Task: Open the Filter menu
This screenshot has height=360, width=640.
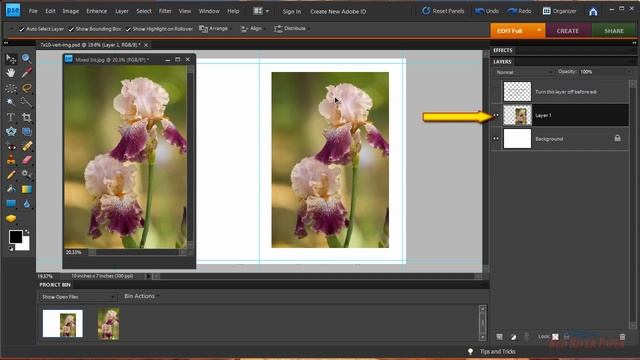Action: (165, 11)
